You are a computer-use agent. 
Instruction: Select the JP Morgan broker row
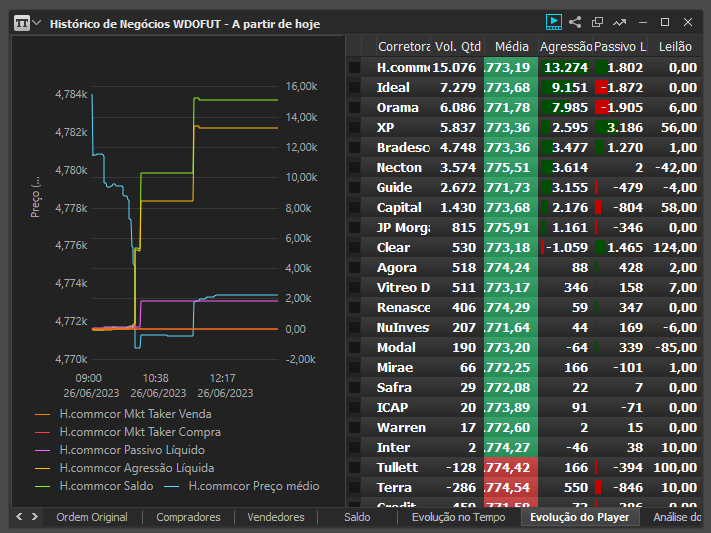click(525, 227)
